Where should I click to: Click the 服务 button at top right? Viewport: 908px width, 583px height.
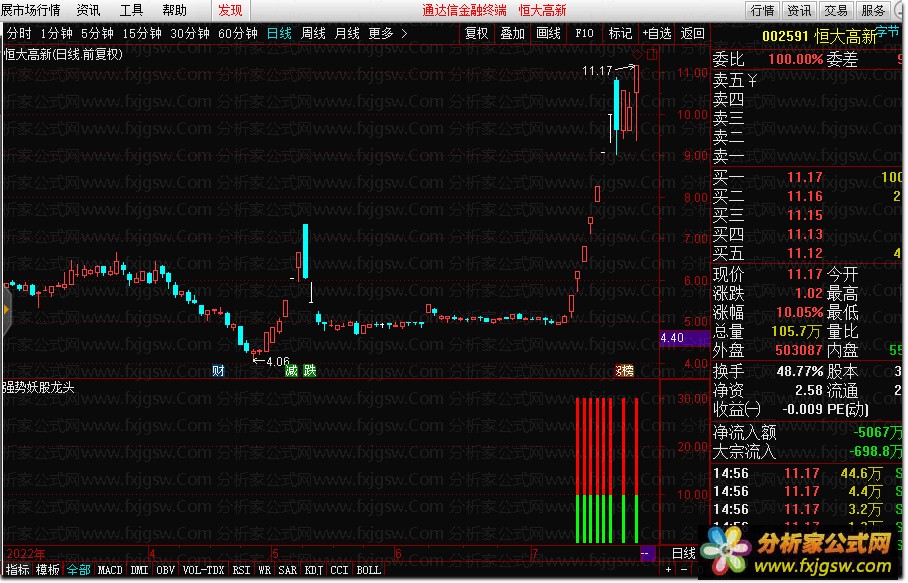pyautogui.click(x=873, y=10)
